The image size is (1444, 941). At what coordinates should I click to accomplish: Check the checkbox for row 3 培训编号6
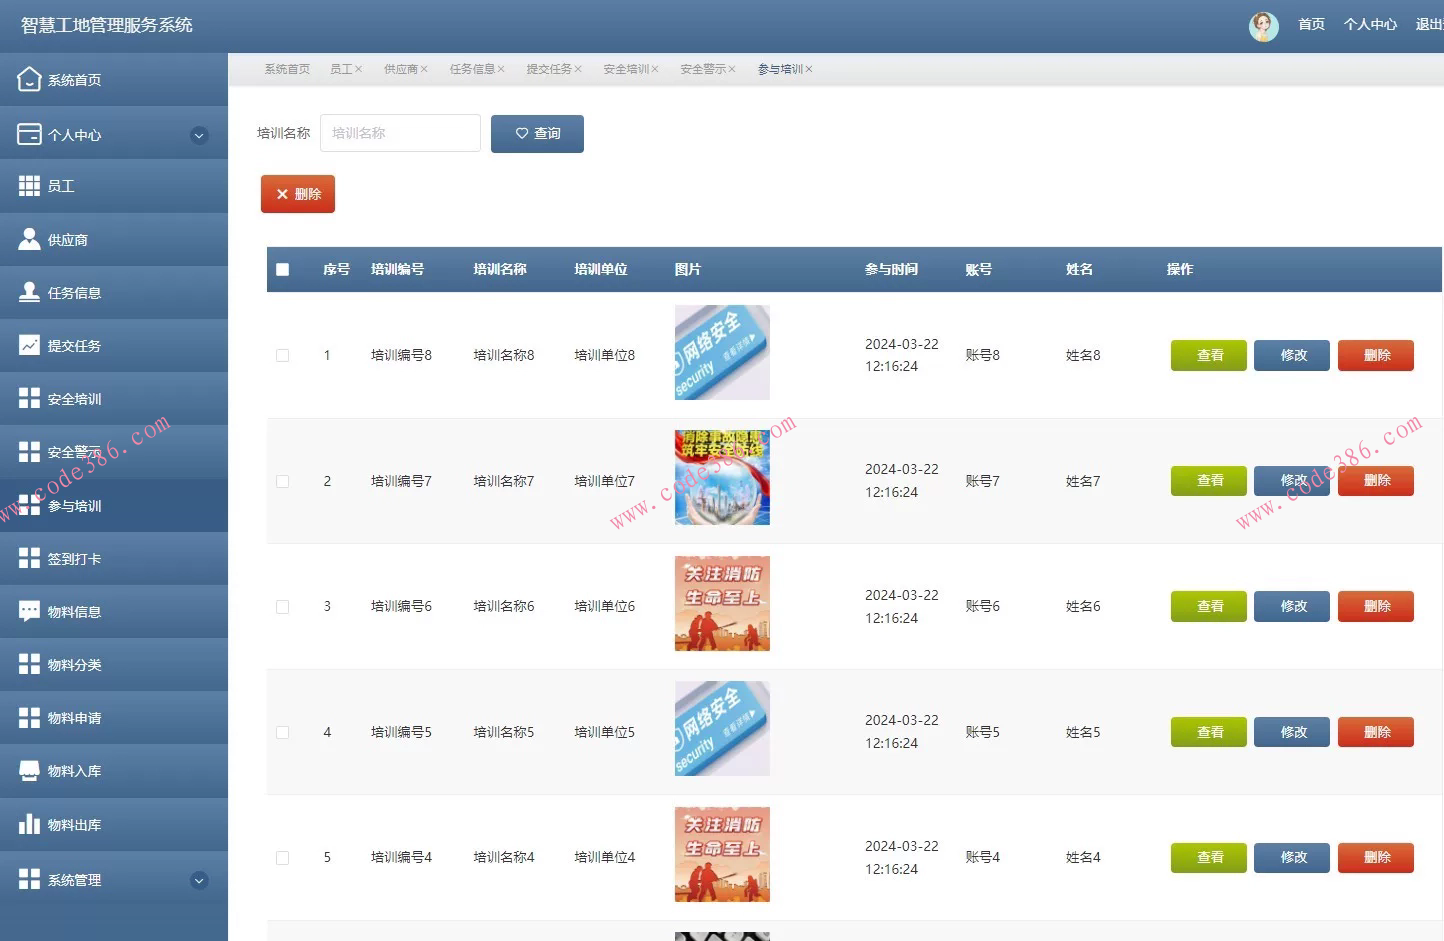[x=282, y=606]
